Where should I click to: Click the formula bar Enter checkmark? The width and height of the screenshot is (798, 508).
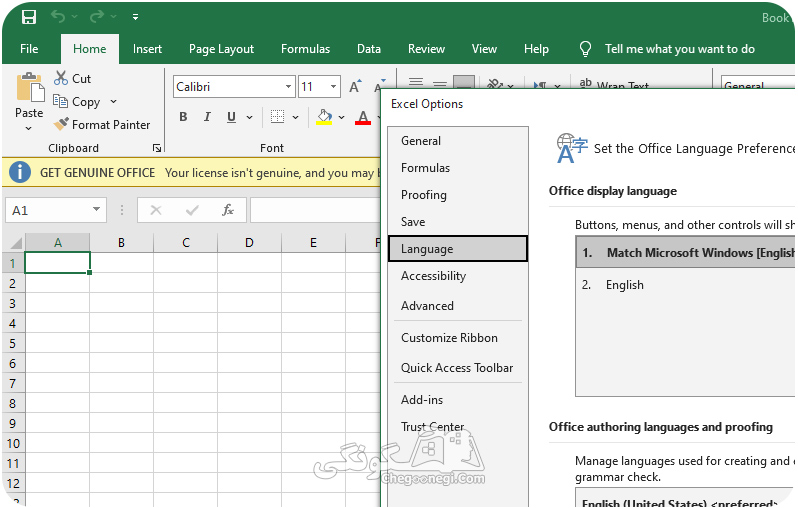click(x=192, y=210)
